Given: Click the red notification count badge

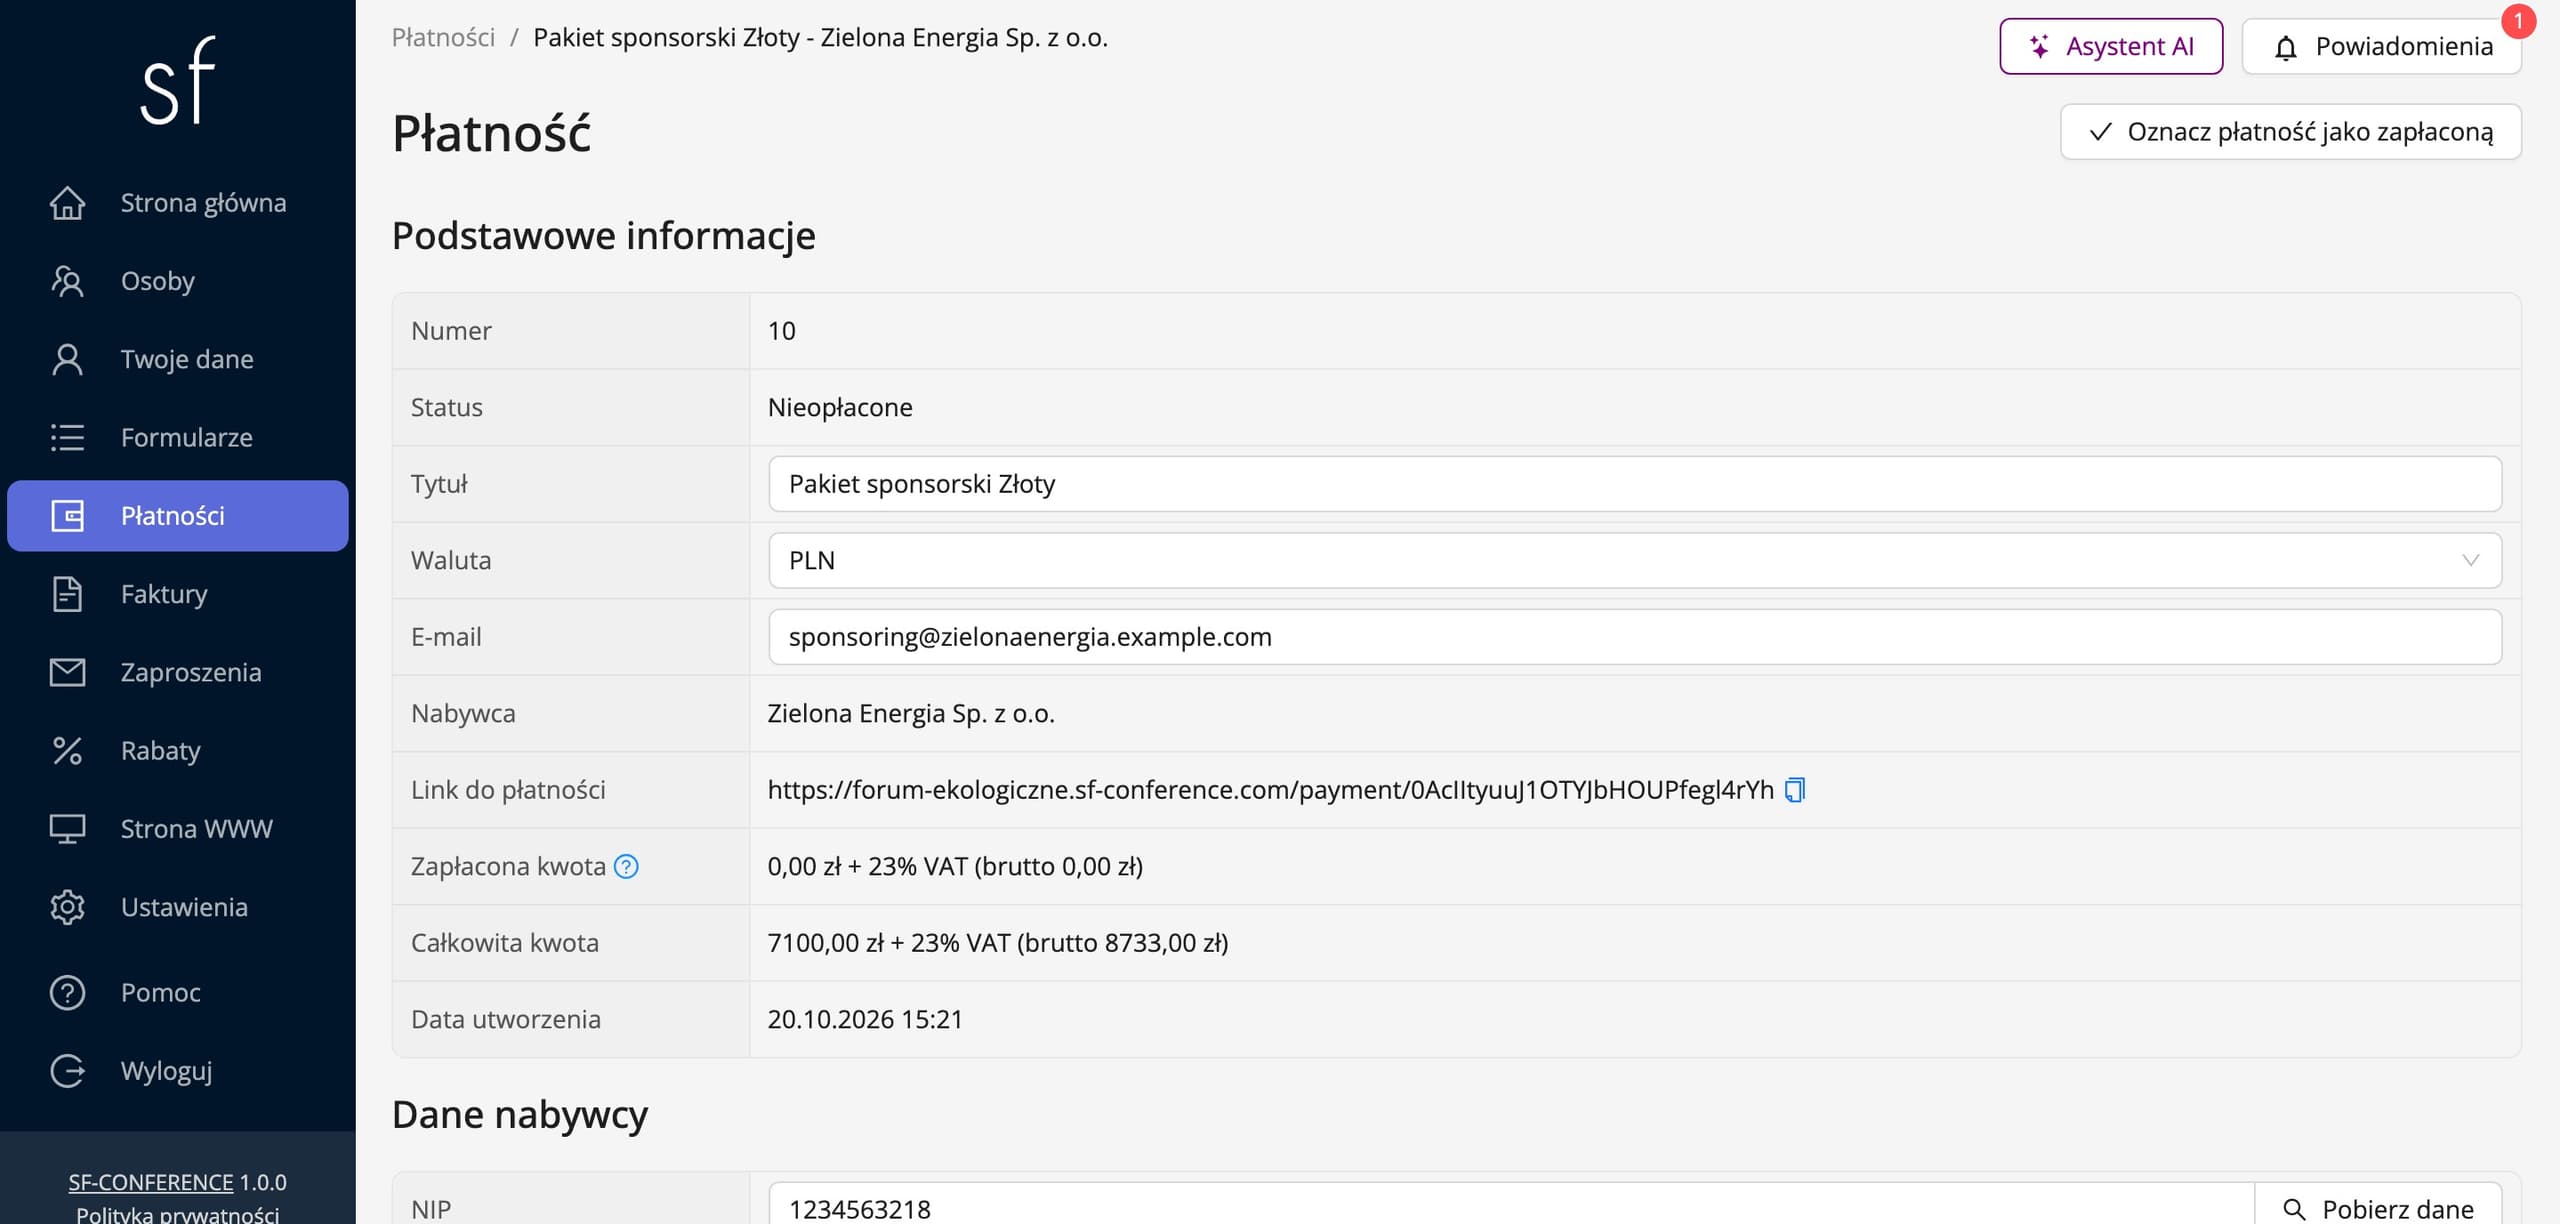Looking at the screenshot, I should [x=2518, y=21].
